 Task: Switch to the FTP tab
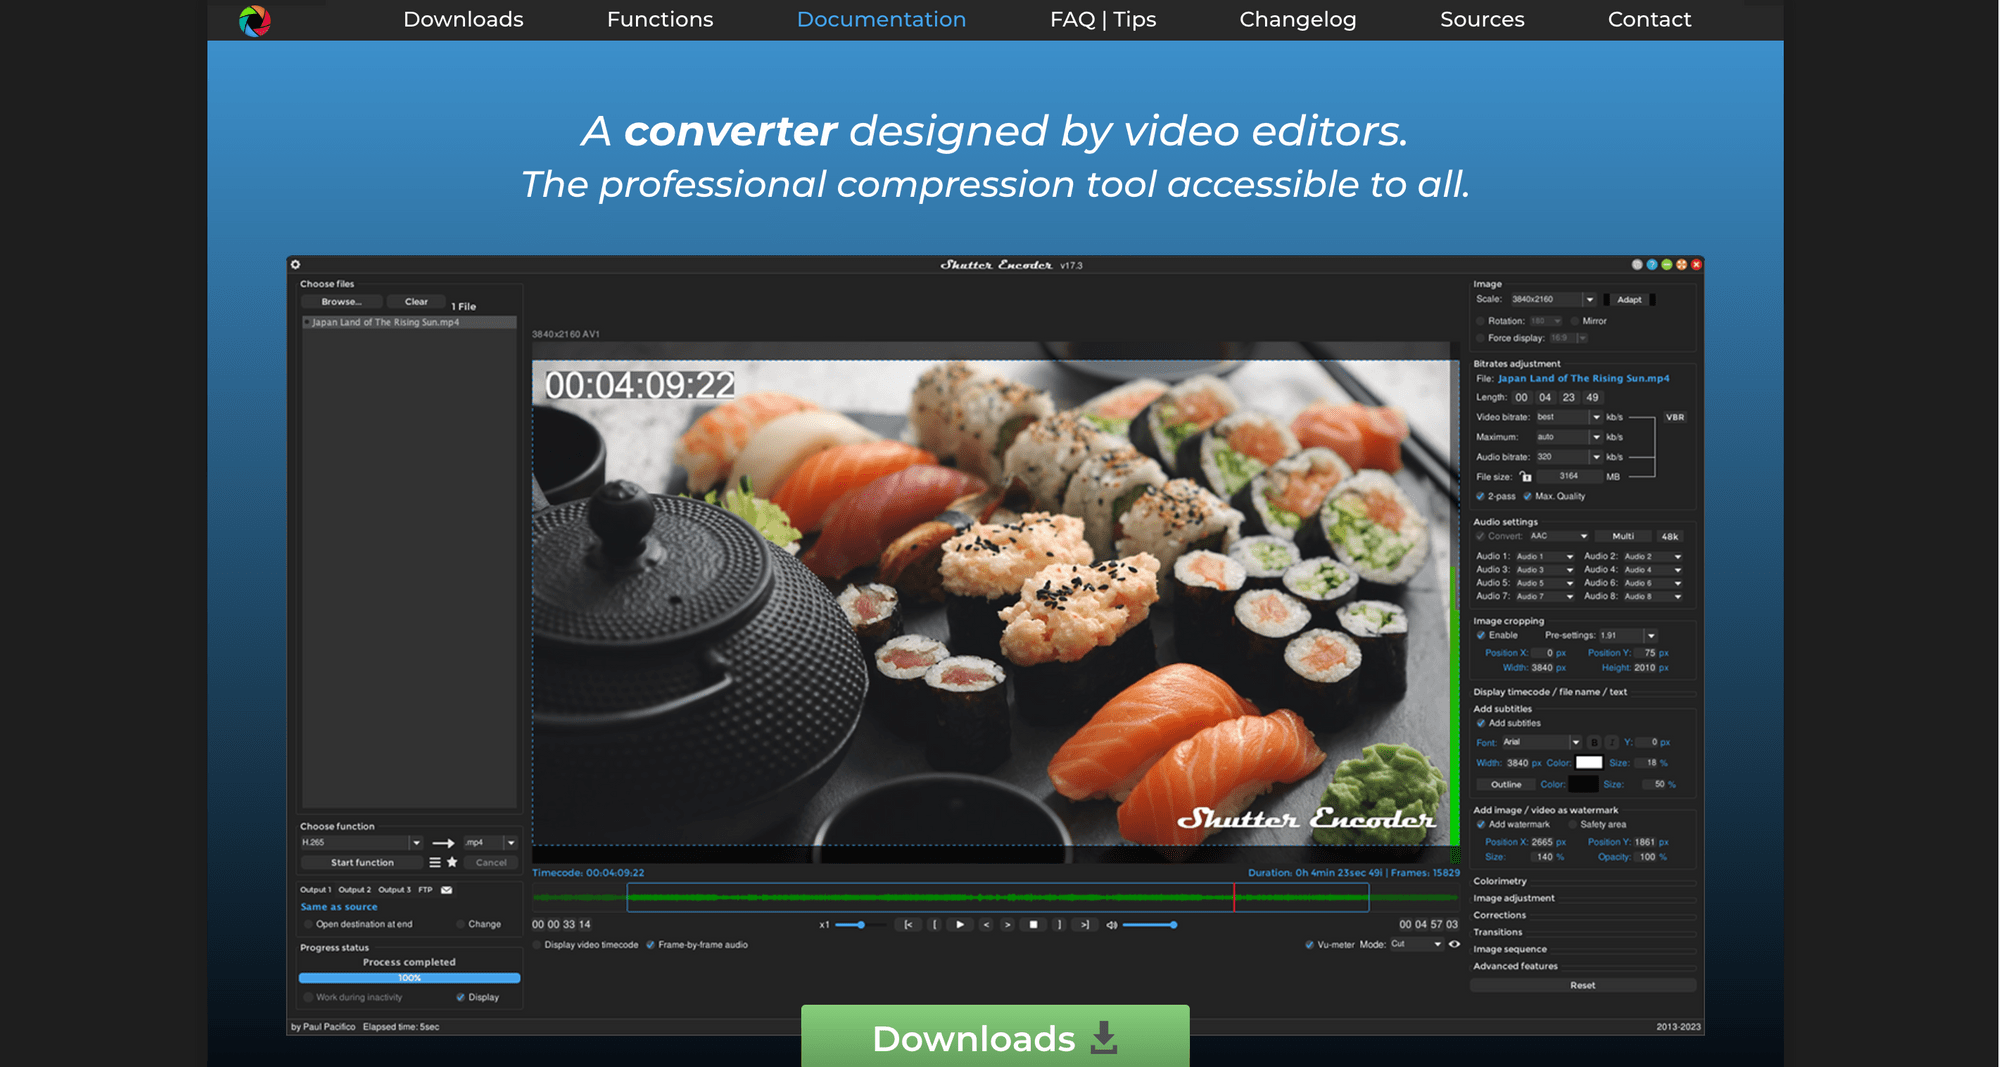(x=425, y=890)
